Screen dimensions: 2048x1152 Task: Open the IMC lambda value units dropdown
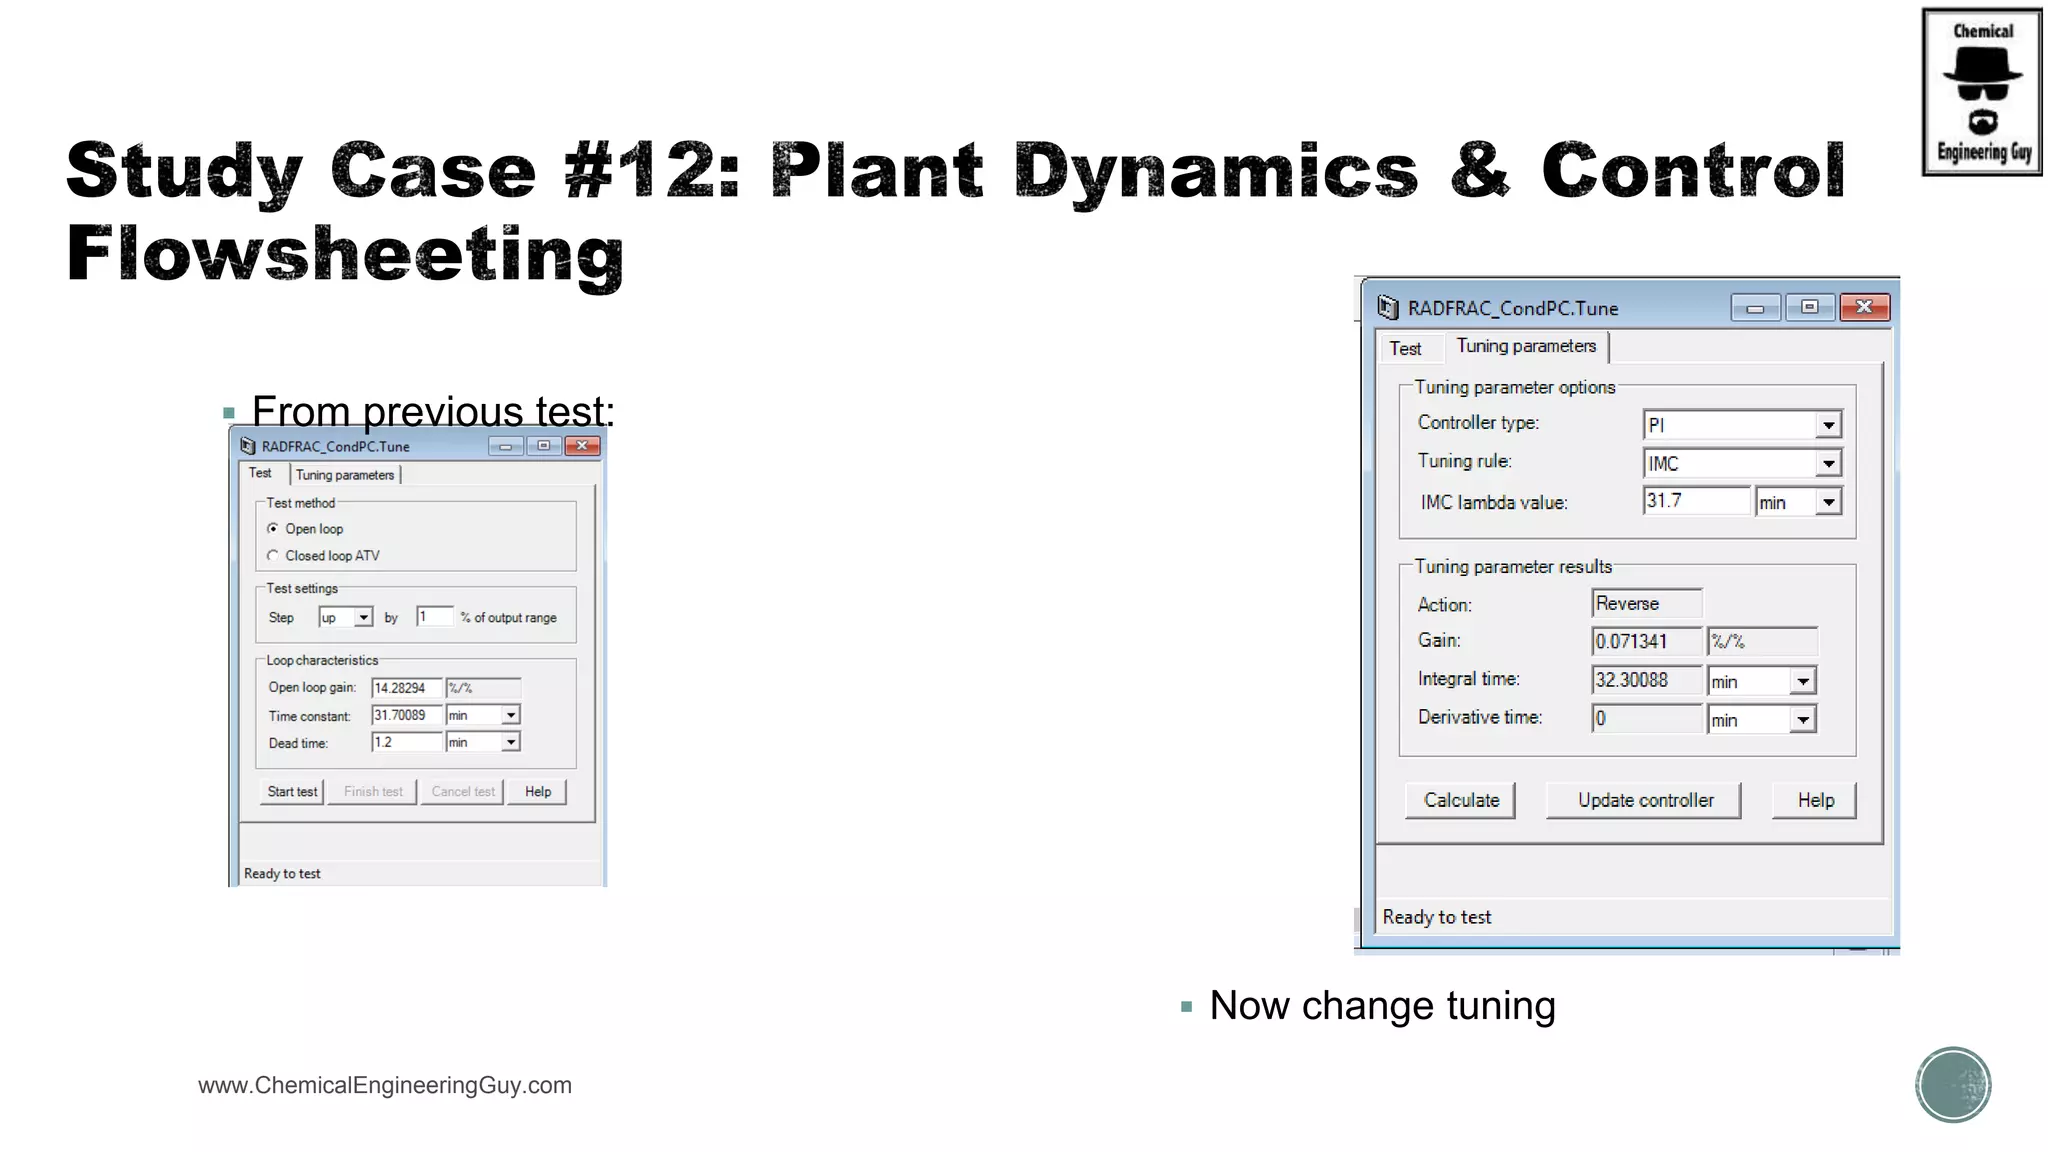coord(1828,502)
